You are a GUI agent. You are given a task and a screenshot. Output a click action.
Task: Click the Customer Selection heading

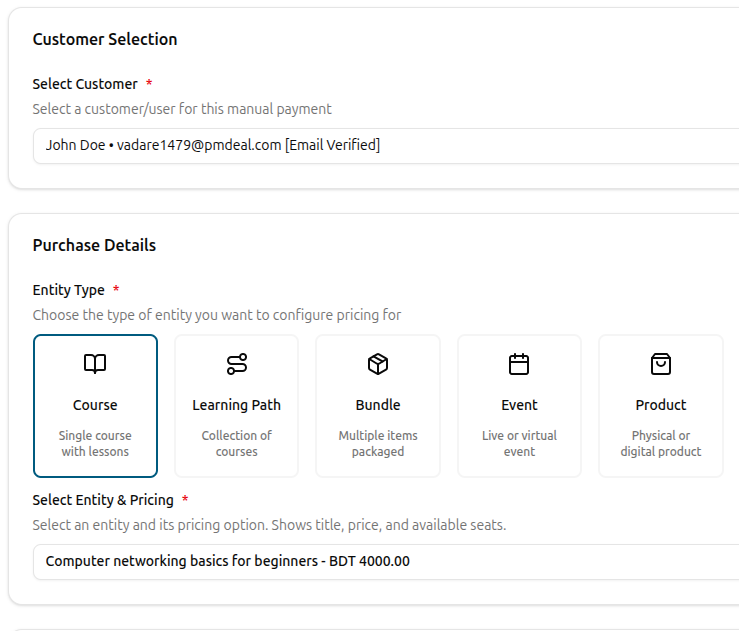coord(105,39)
